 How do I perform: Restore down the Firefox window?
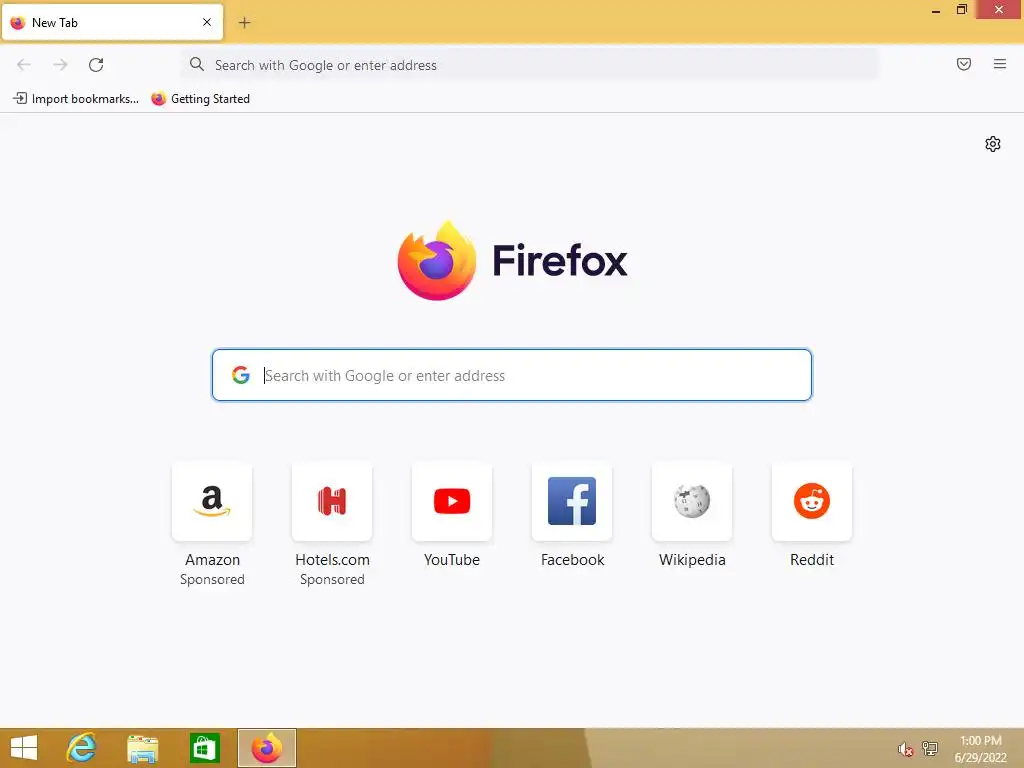click(x=961, y=9)
